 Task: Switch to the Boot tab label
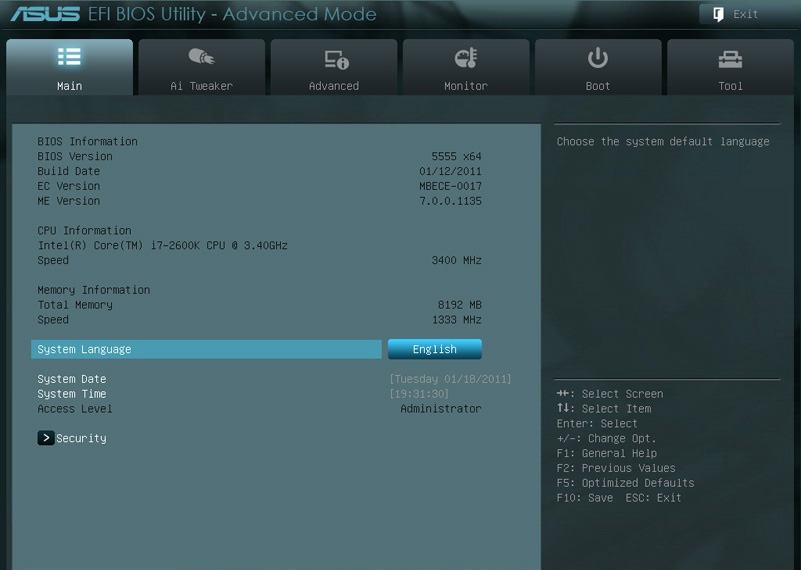(598, 86)
